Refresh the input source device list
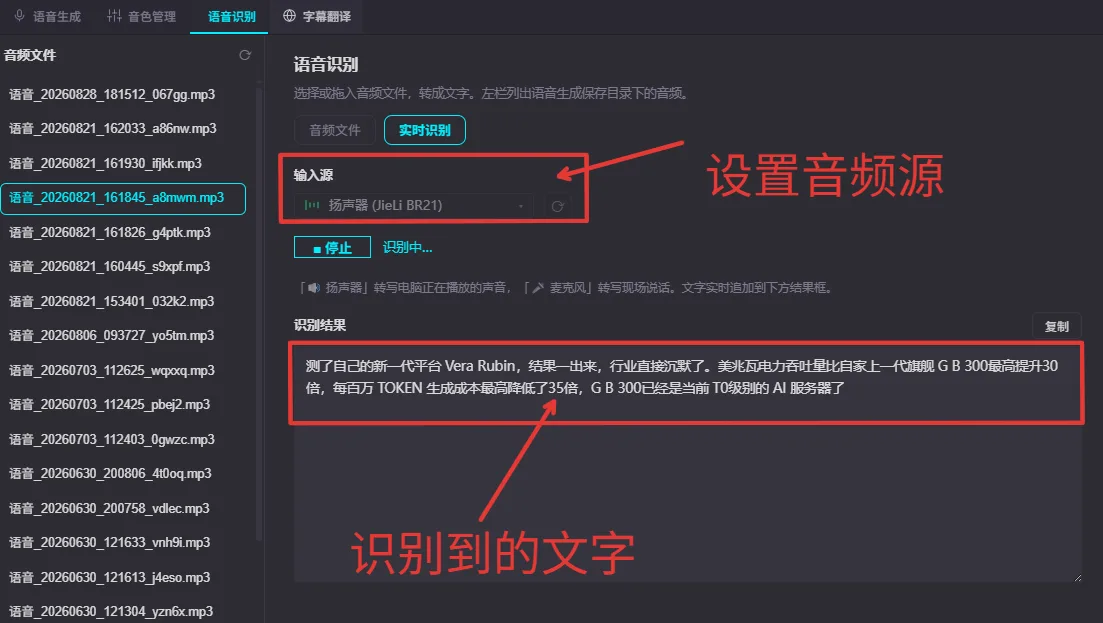1103x623 pixels. pos(558,206)
